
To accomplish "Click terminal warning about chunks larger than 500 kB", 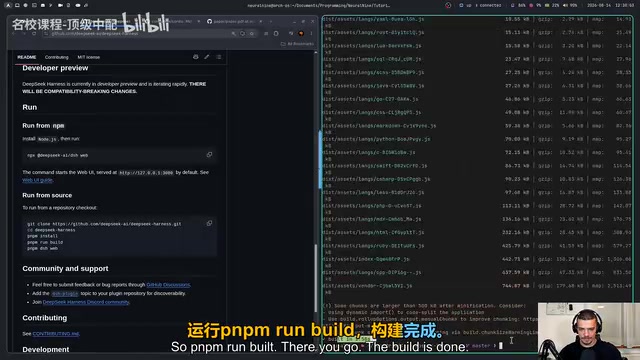I will [424, 306].
